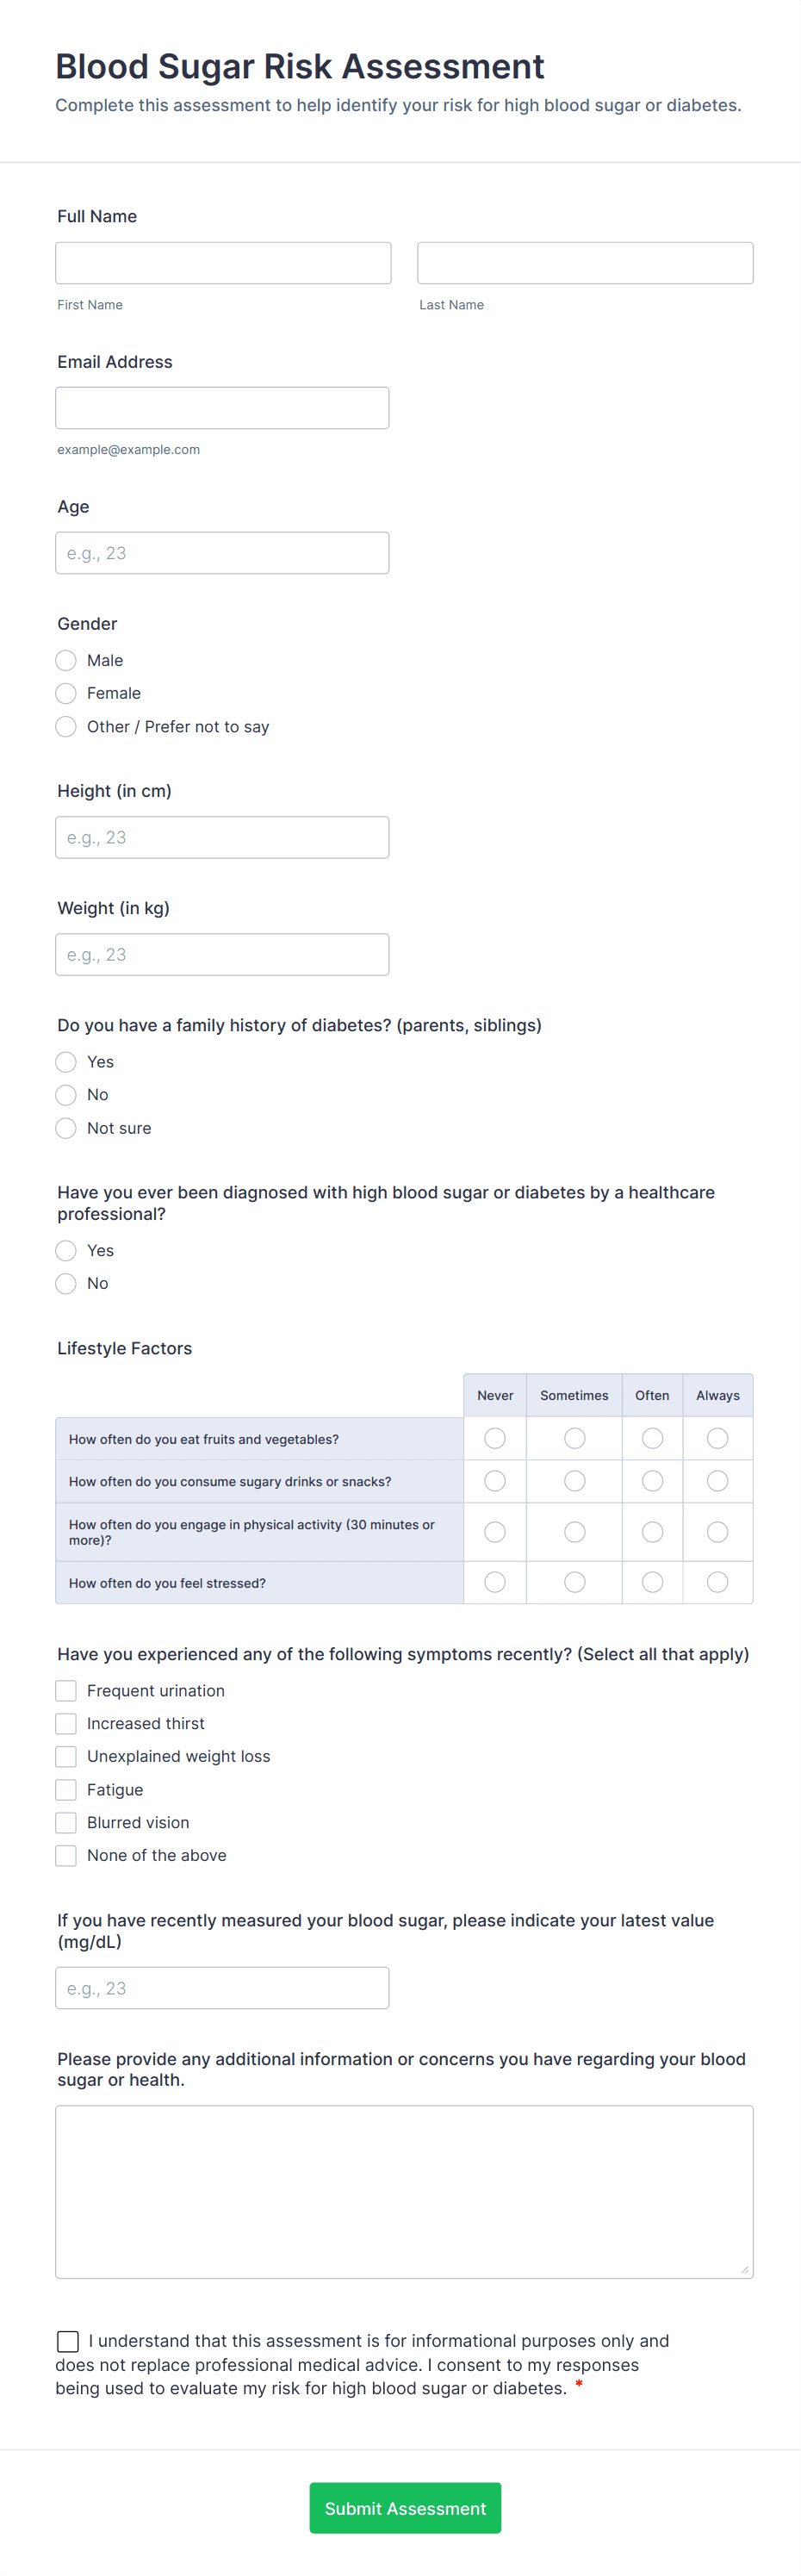The image size is (801, 2576).
Task: Mark Often for feeling stressed
Action: click(652, 1582)
